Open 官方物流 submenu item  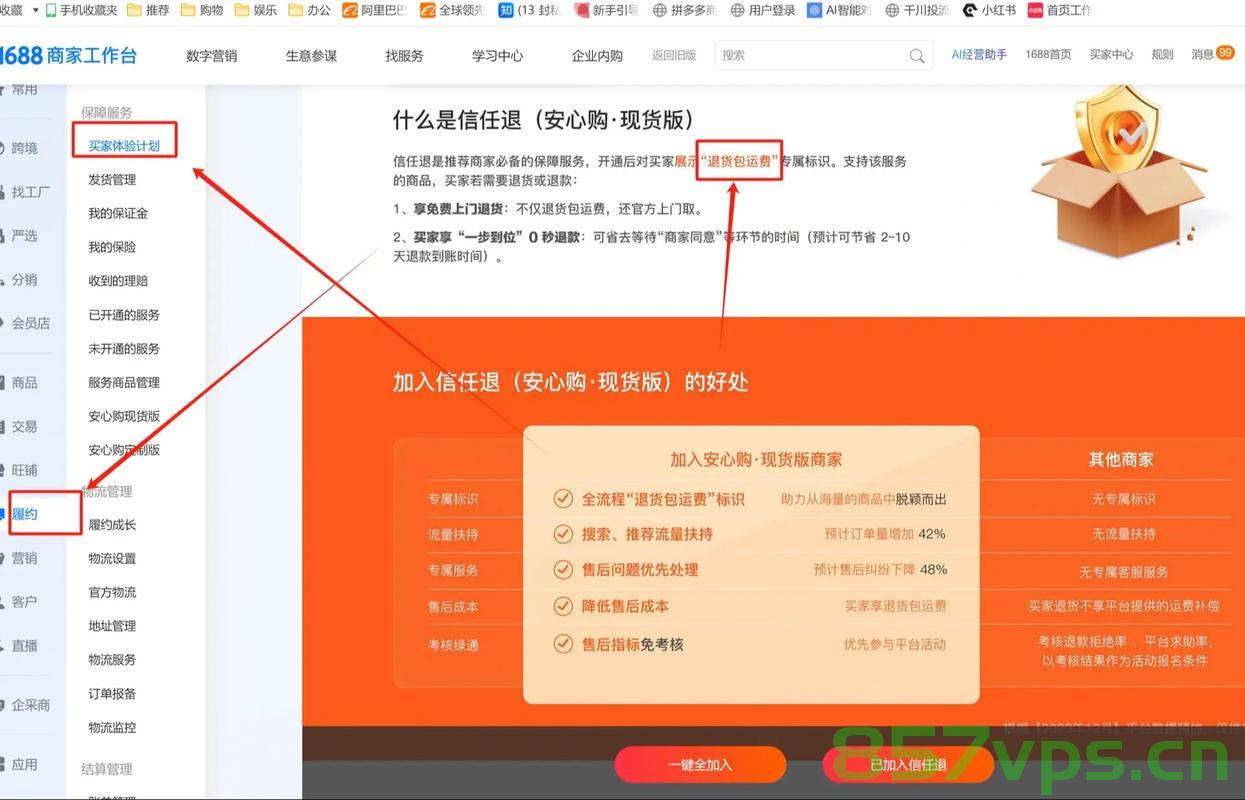pyautogui.click(x=112, y=593)
